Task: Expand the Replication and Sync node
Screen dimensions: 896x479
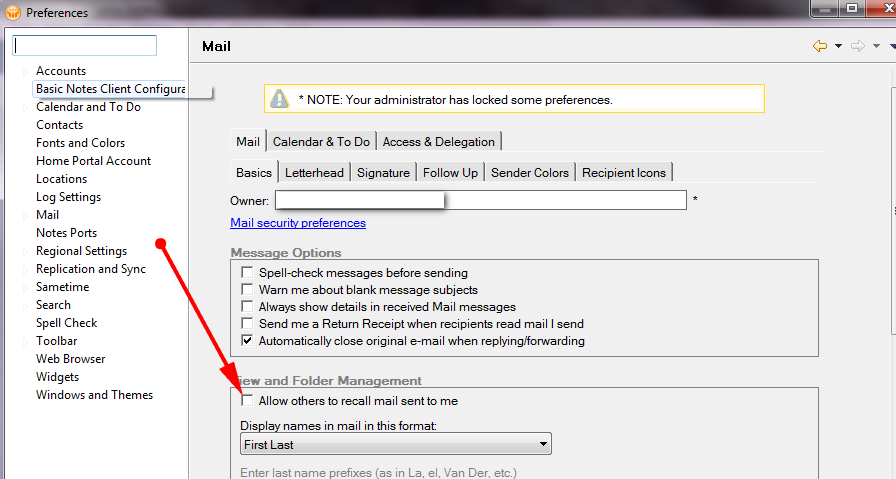Action: pos(25,270)
